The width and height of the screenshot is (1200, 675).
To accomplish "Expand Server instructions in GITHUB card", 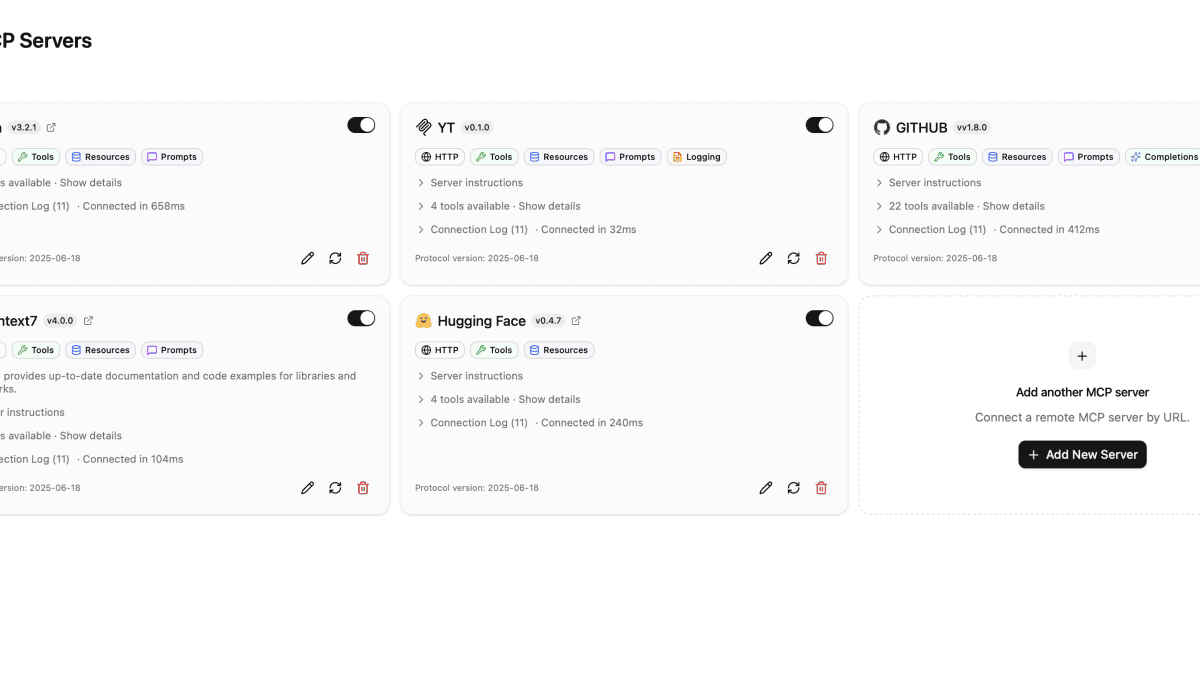I will (927, 183).
